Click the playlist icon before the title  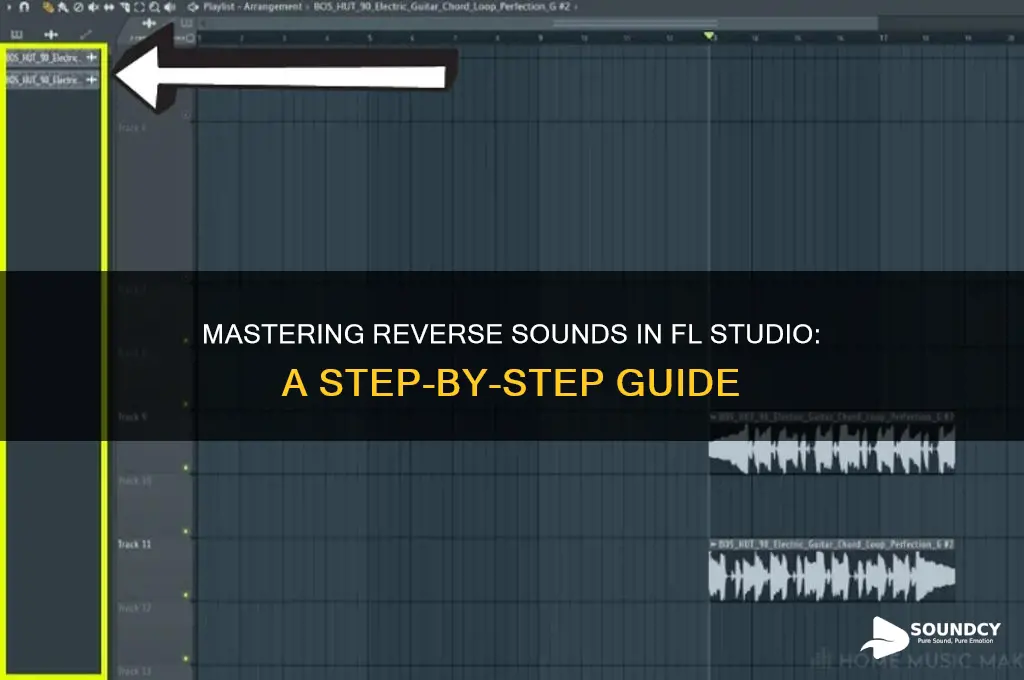pyautogui.click(x=193, y=7)
